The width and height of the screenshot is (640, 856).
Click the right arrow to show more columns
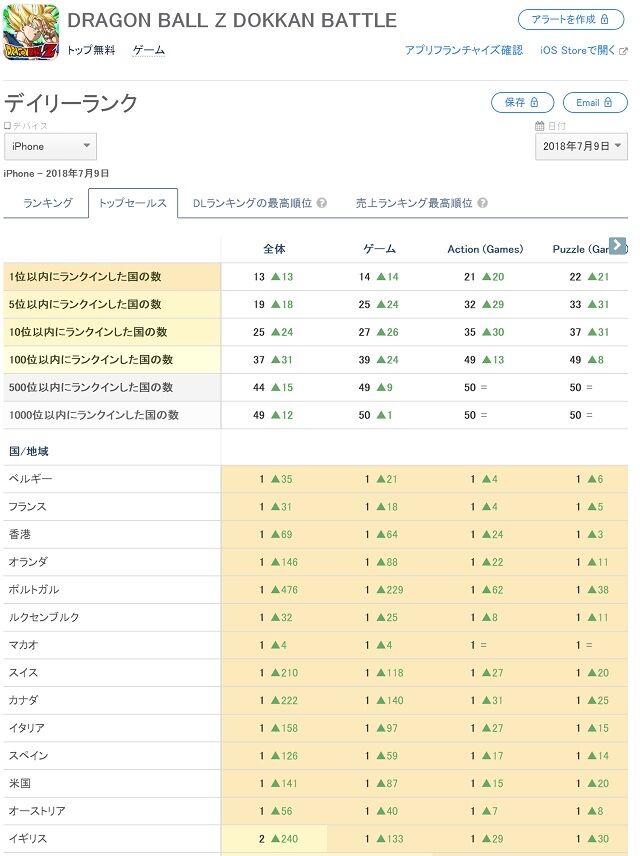(617, 246)
